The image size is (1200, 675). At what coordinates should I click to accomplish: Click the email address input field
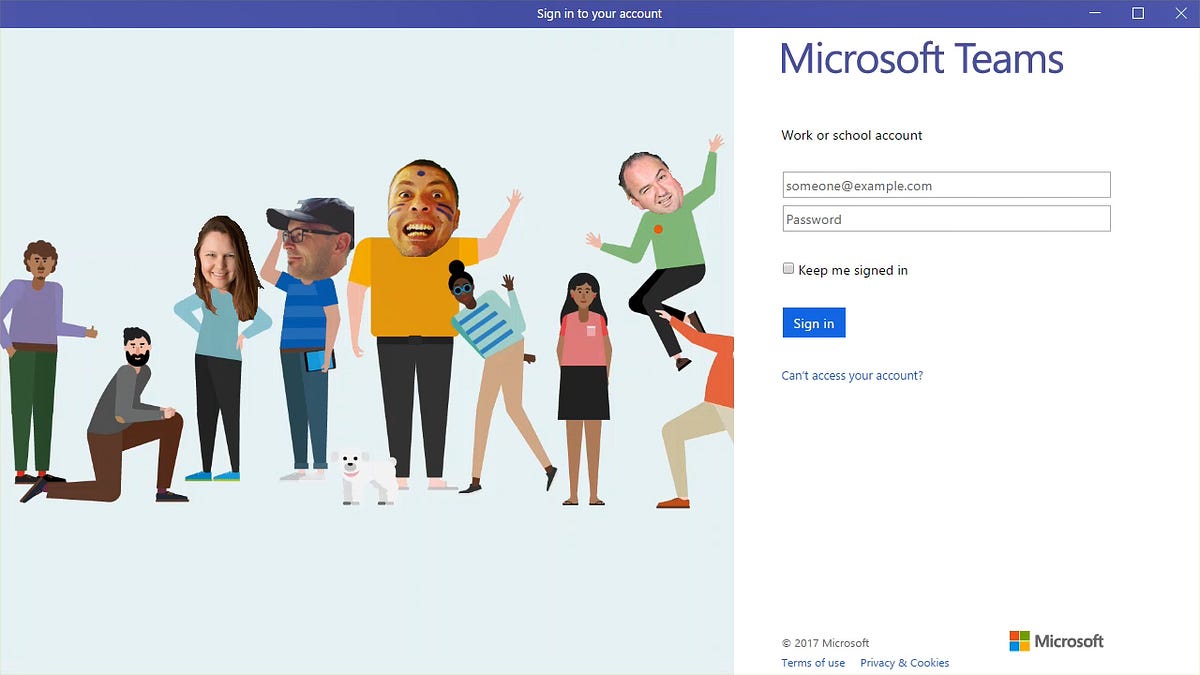(945, 184)
